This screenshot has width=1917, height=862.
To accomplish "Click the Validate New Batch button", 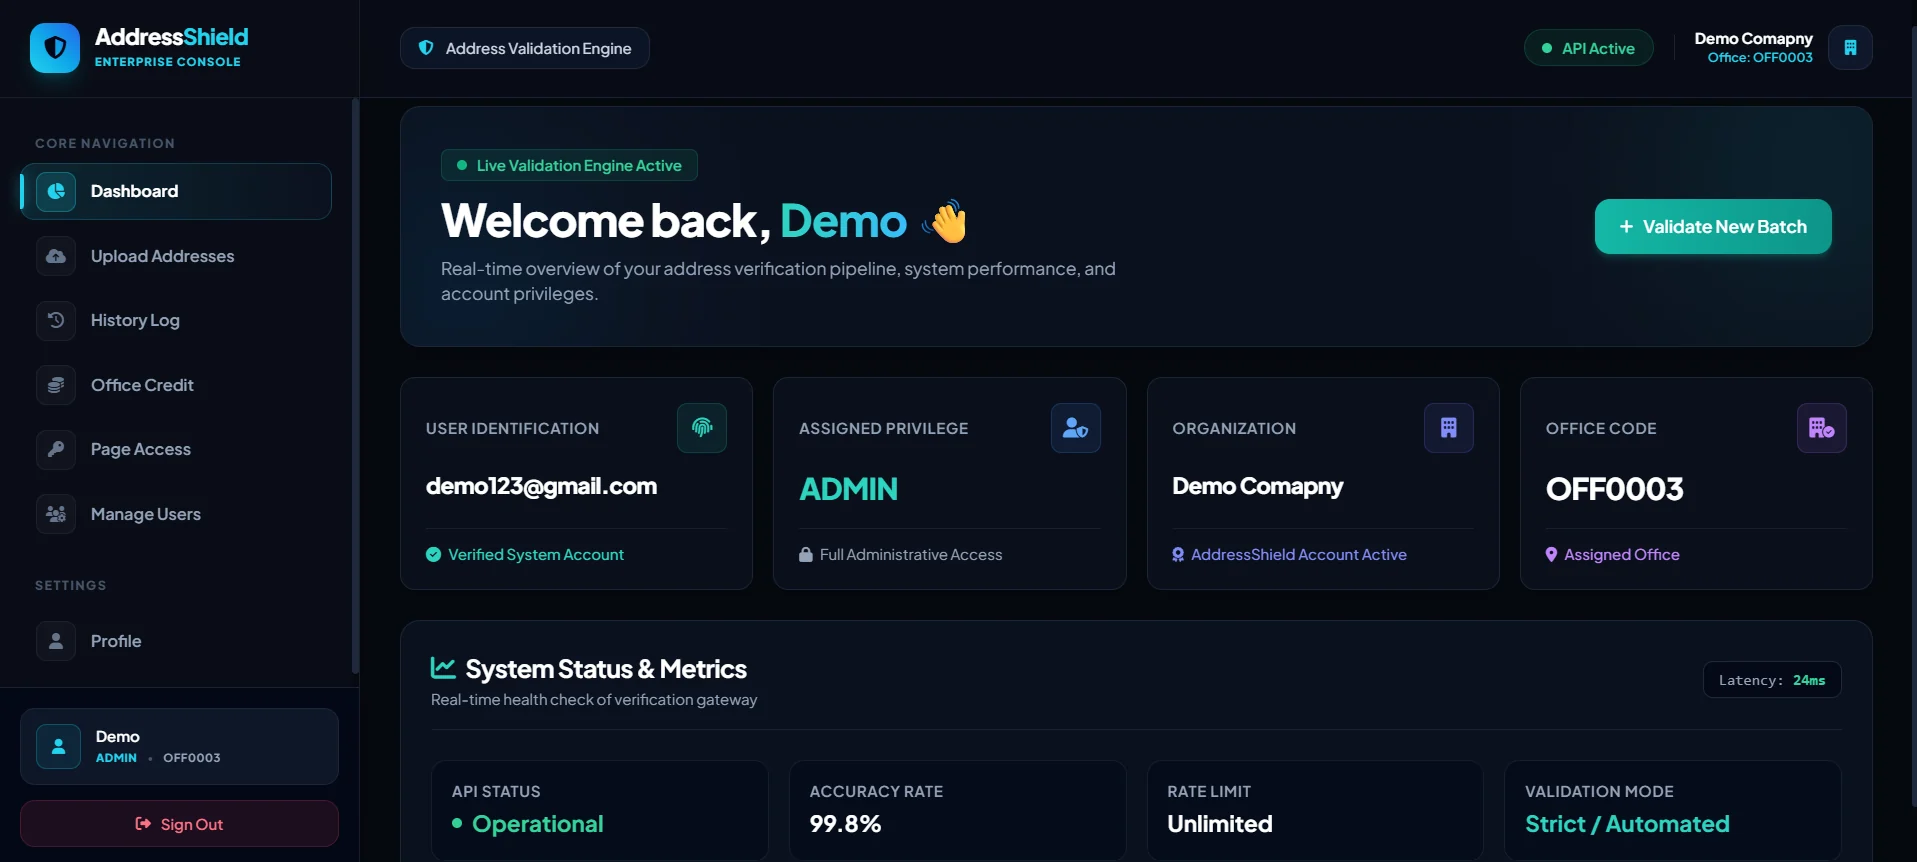I will coord(1713,227).
